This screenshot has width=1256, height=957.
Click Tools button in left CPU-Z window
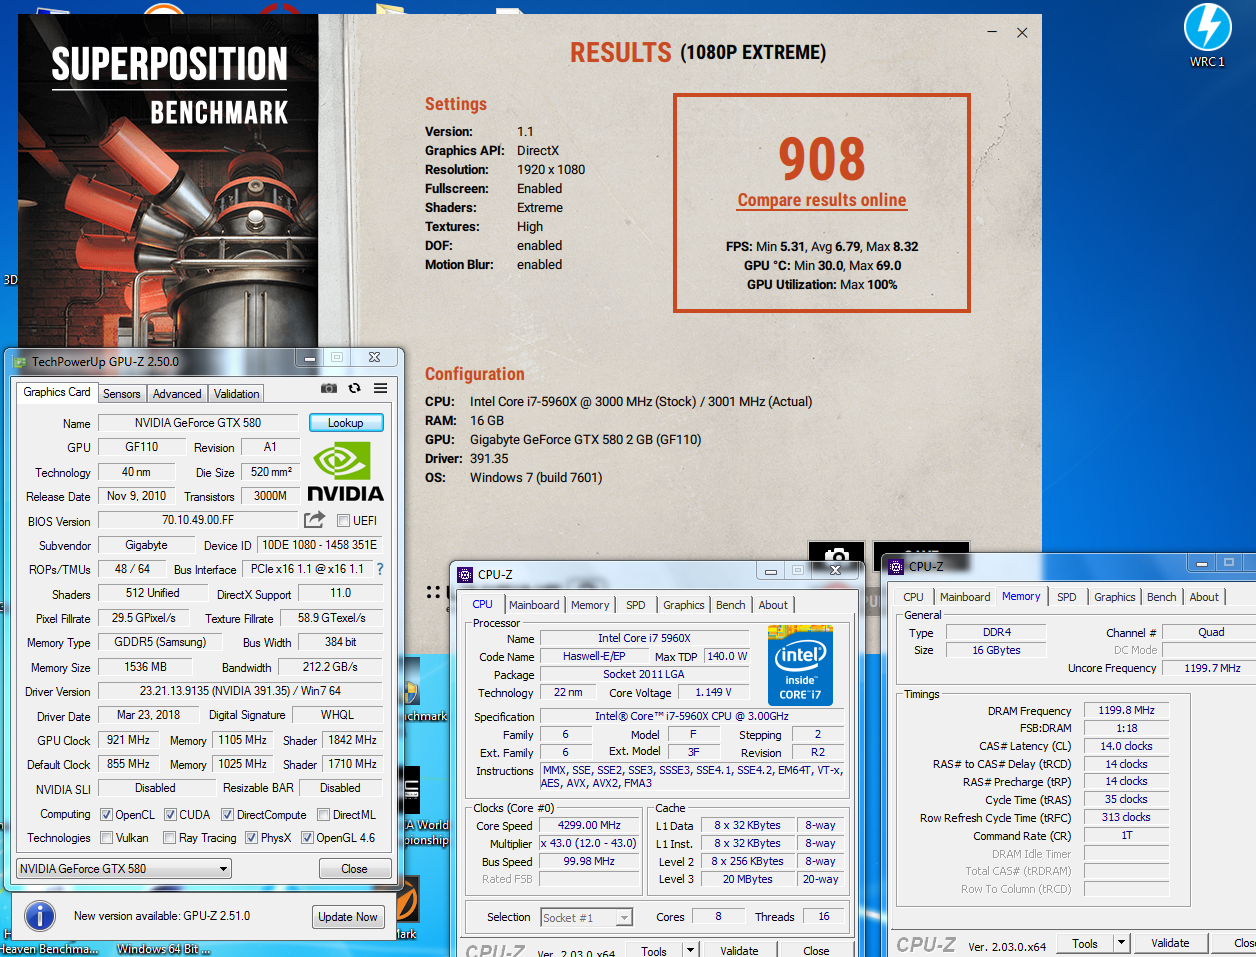click(654, 951)
